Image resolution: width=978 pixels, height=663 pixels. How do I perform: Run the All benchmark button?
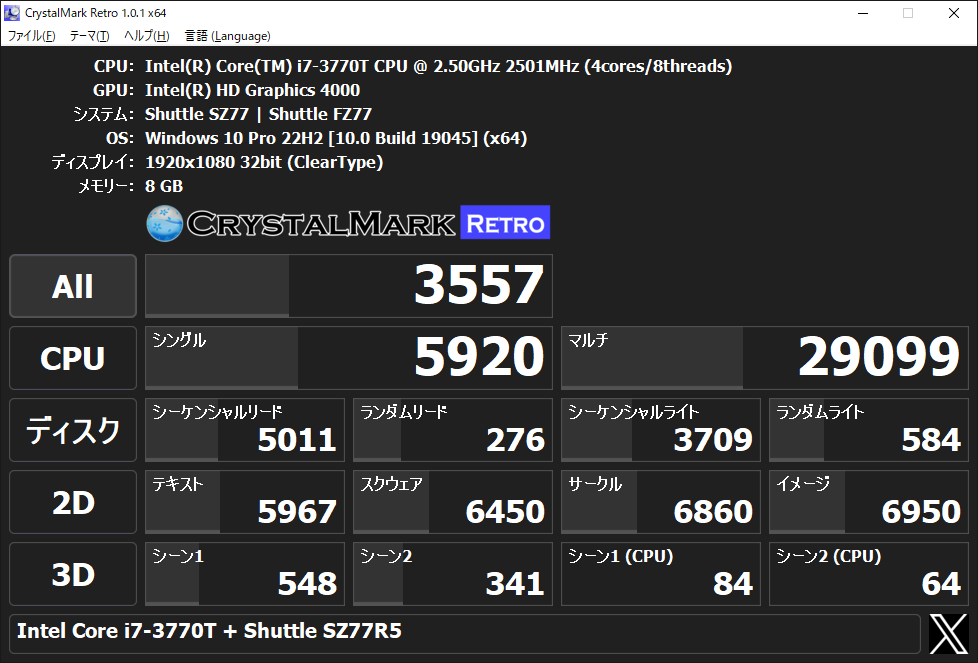73,286
